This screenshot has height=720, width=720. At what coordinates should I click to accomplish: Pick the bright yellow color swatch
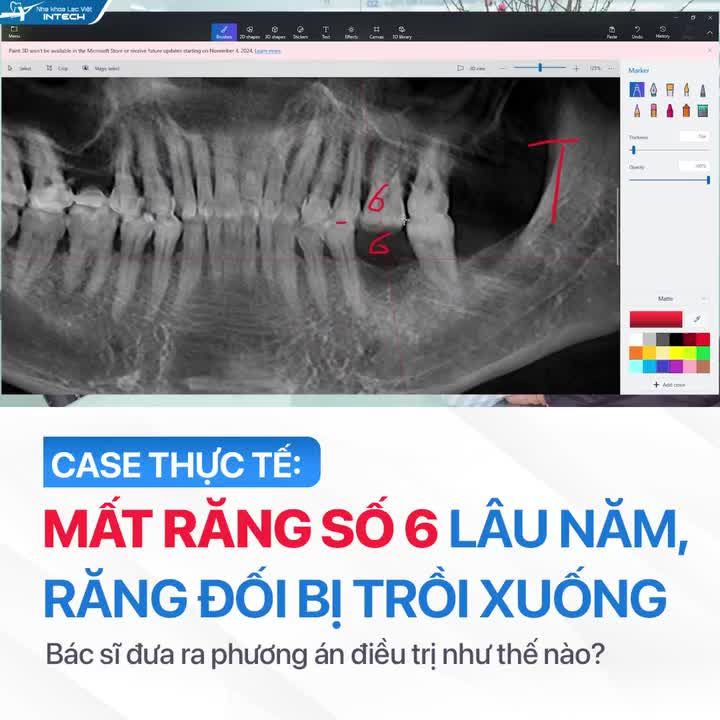(676, 353)
